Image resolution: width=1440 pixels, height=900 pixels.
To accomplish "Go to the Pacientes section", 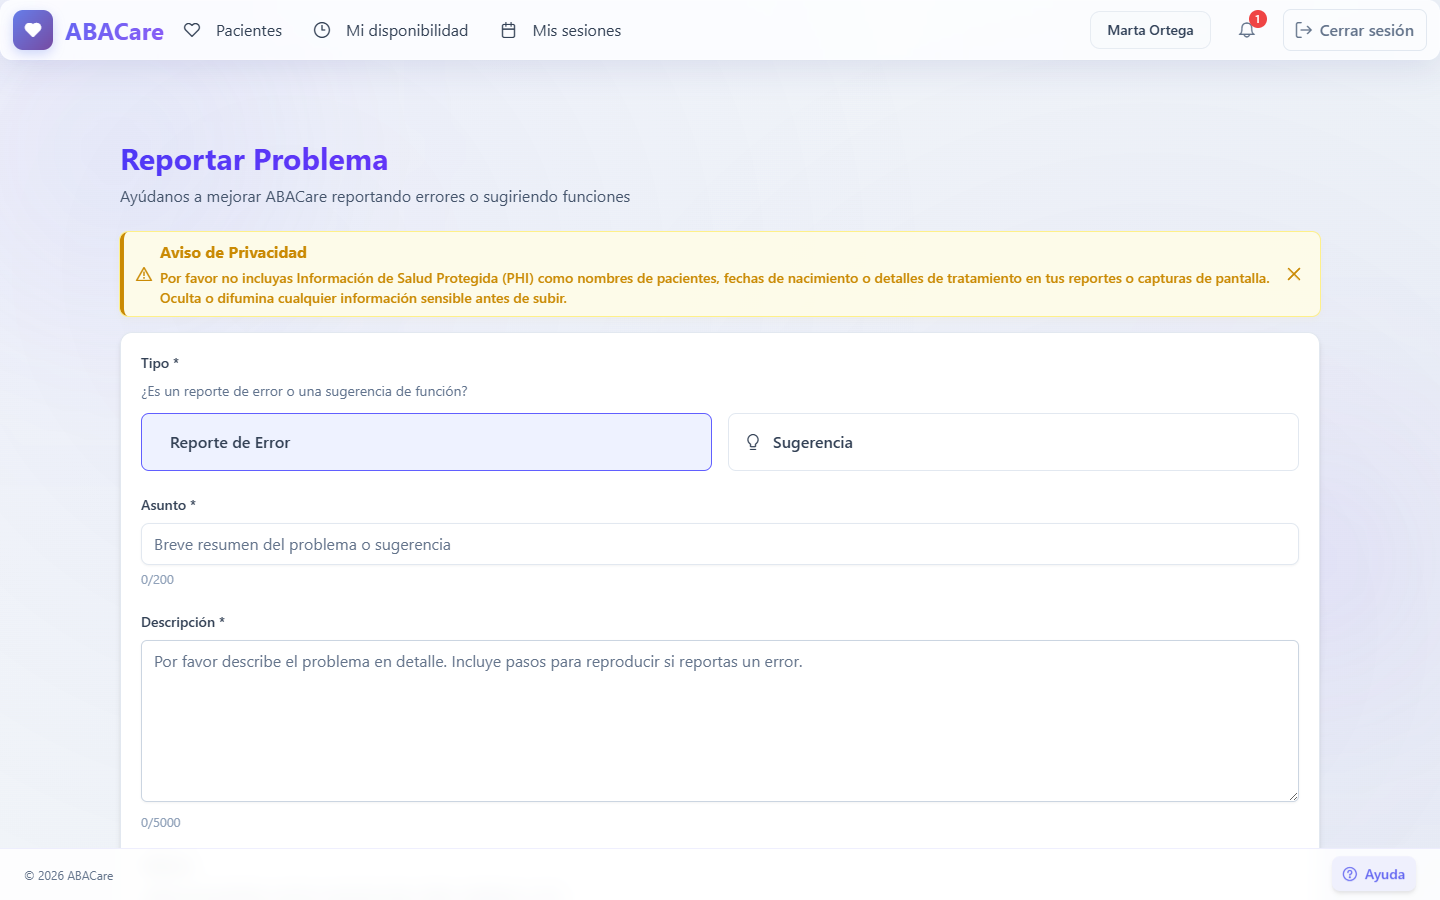I will tap(233, 30).
